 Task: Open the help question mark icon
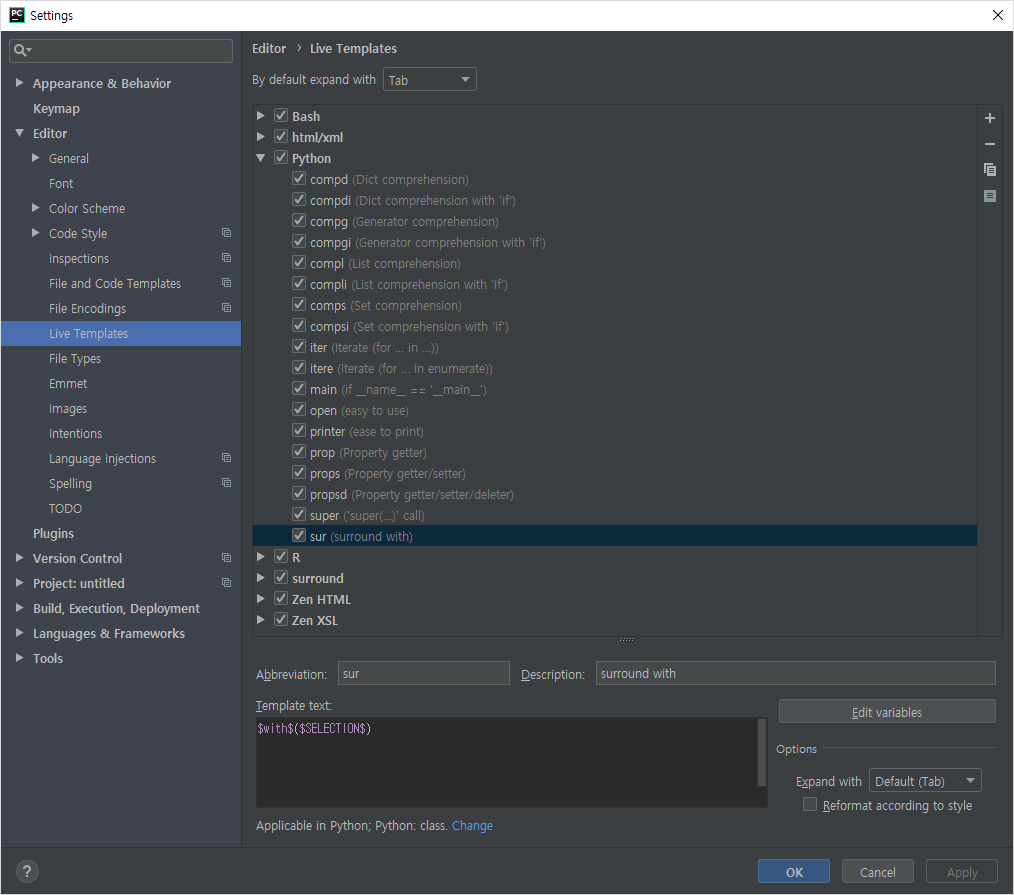pyautogui.click(x=26, y=871)
